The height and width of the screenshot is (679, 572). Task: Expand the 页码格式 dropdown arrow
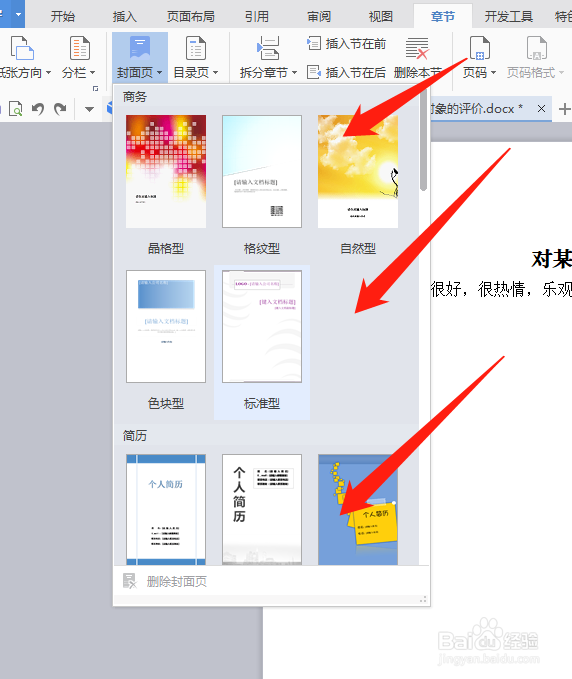[562, 73]
